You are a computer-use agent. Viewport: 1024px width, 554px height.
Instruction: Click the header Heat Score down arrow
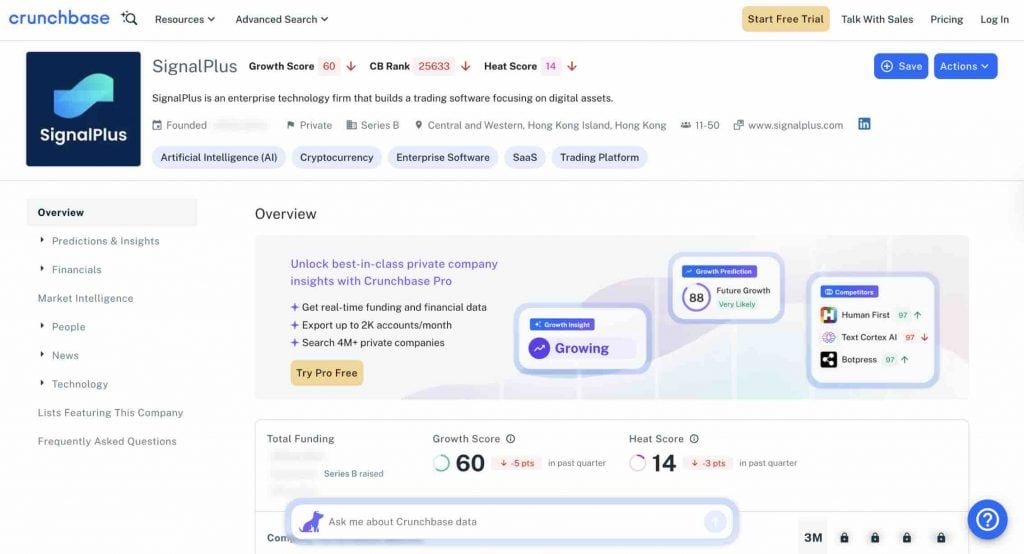tap(571, 66)
